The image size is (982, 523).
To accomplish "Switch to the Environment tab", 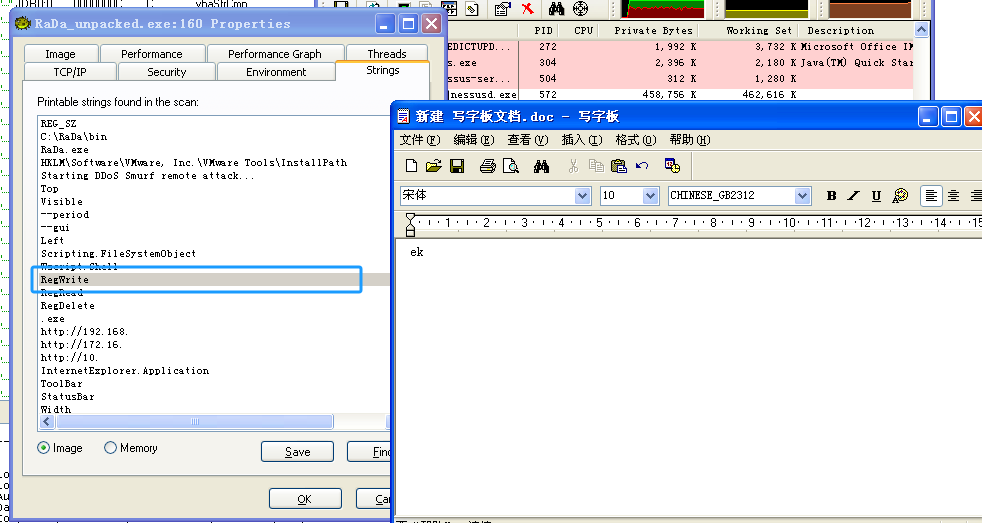I will (276, 72).
